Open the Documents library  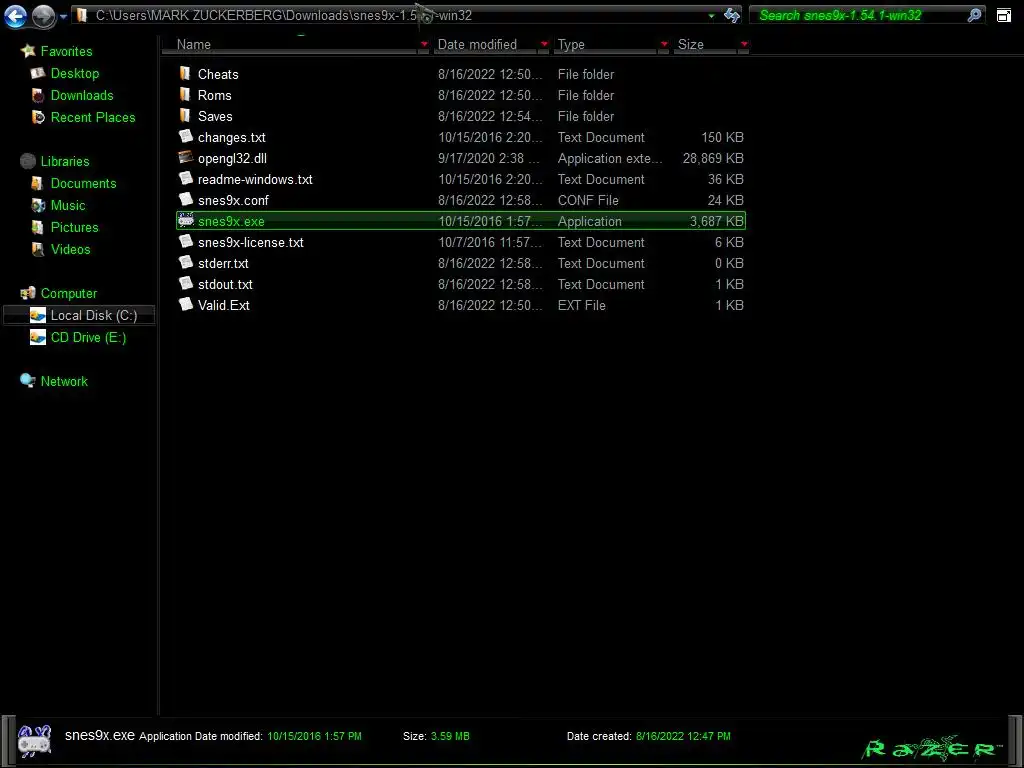coord(84,184)
